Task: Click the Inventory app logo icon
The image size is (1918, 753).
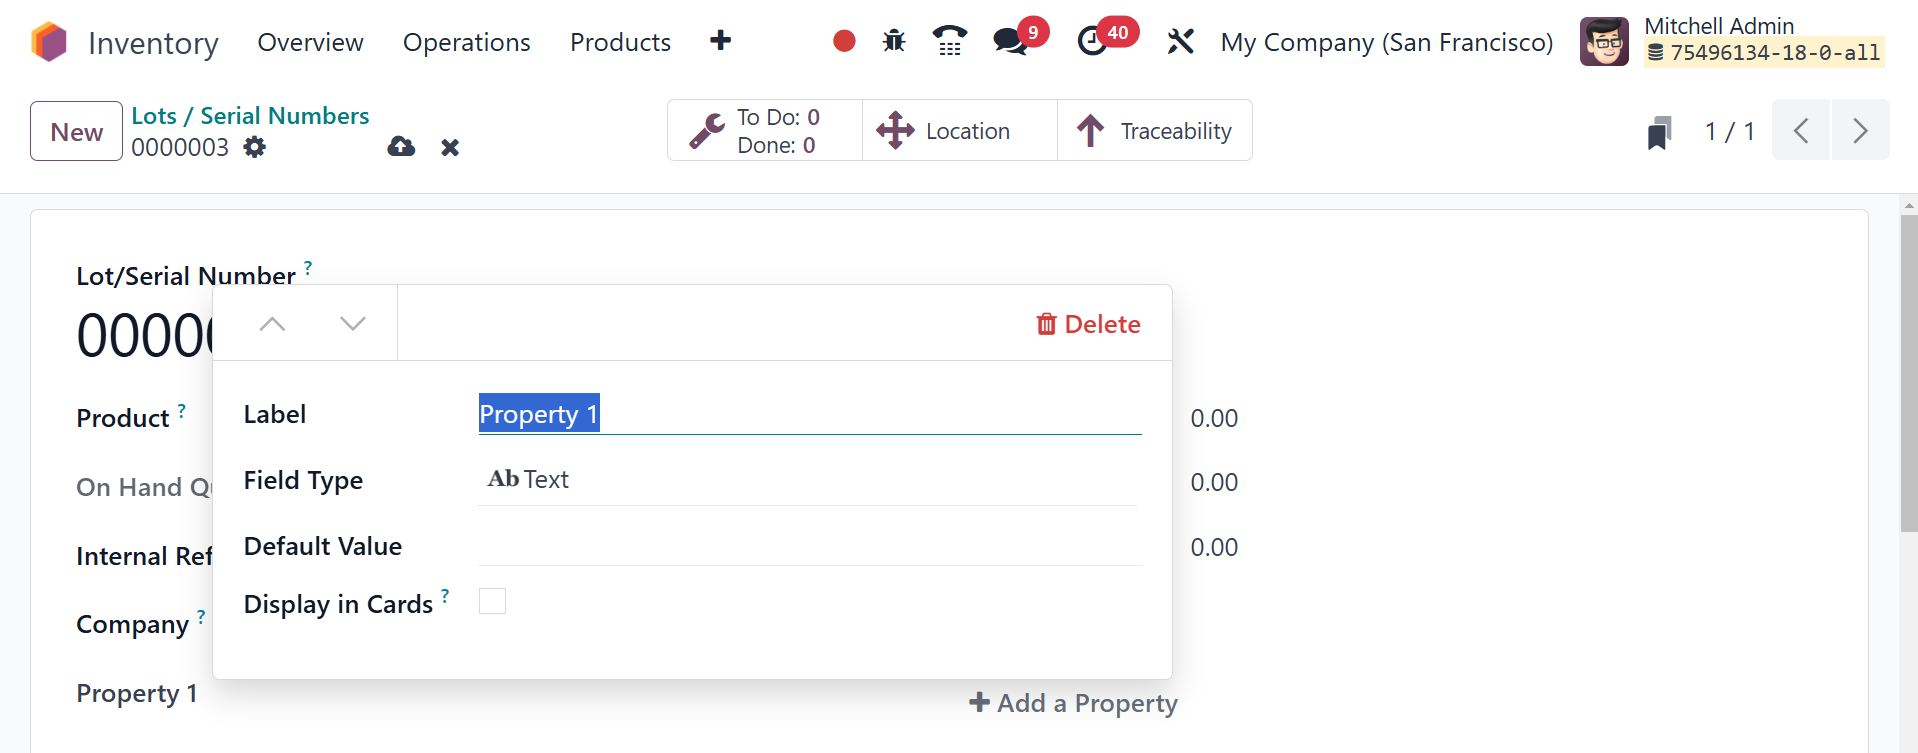Action: click(49, 42)
